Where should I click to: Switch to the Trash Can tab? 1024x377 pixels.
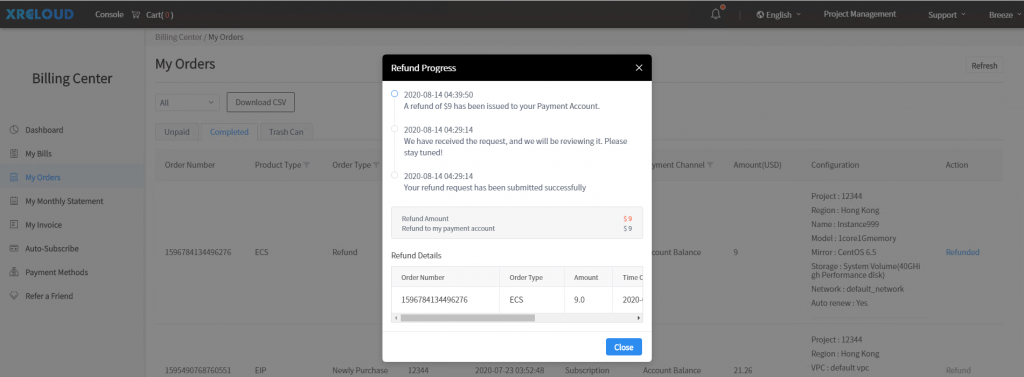tap(286, 132)
